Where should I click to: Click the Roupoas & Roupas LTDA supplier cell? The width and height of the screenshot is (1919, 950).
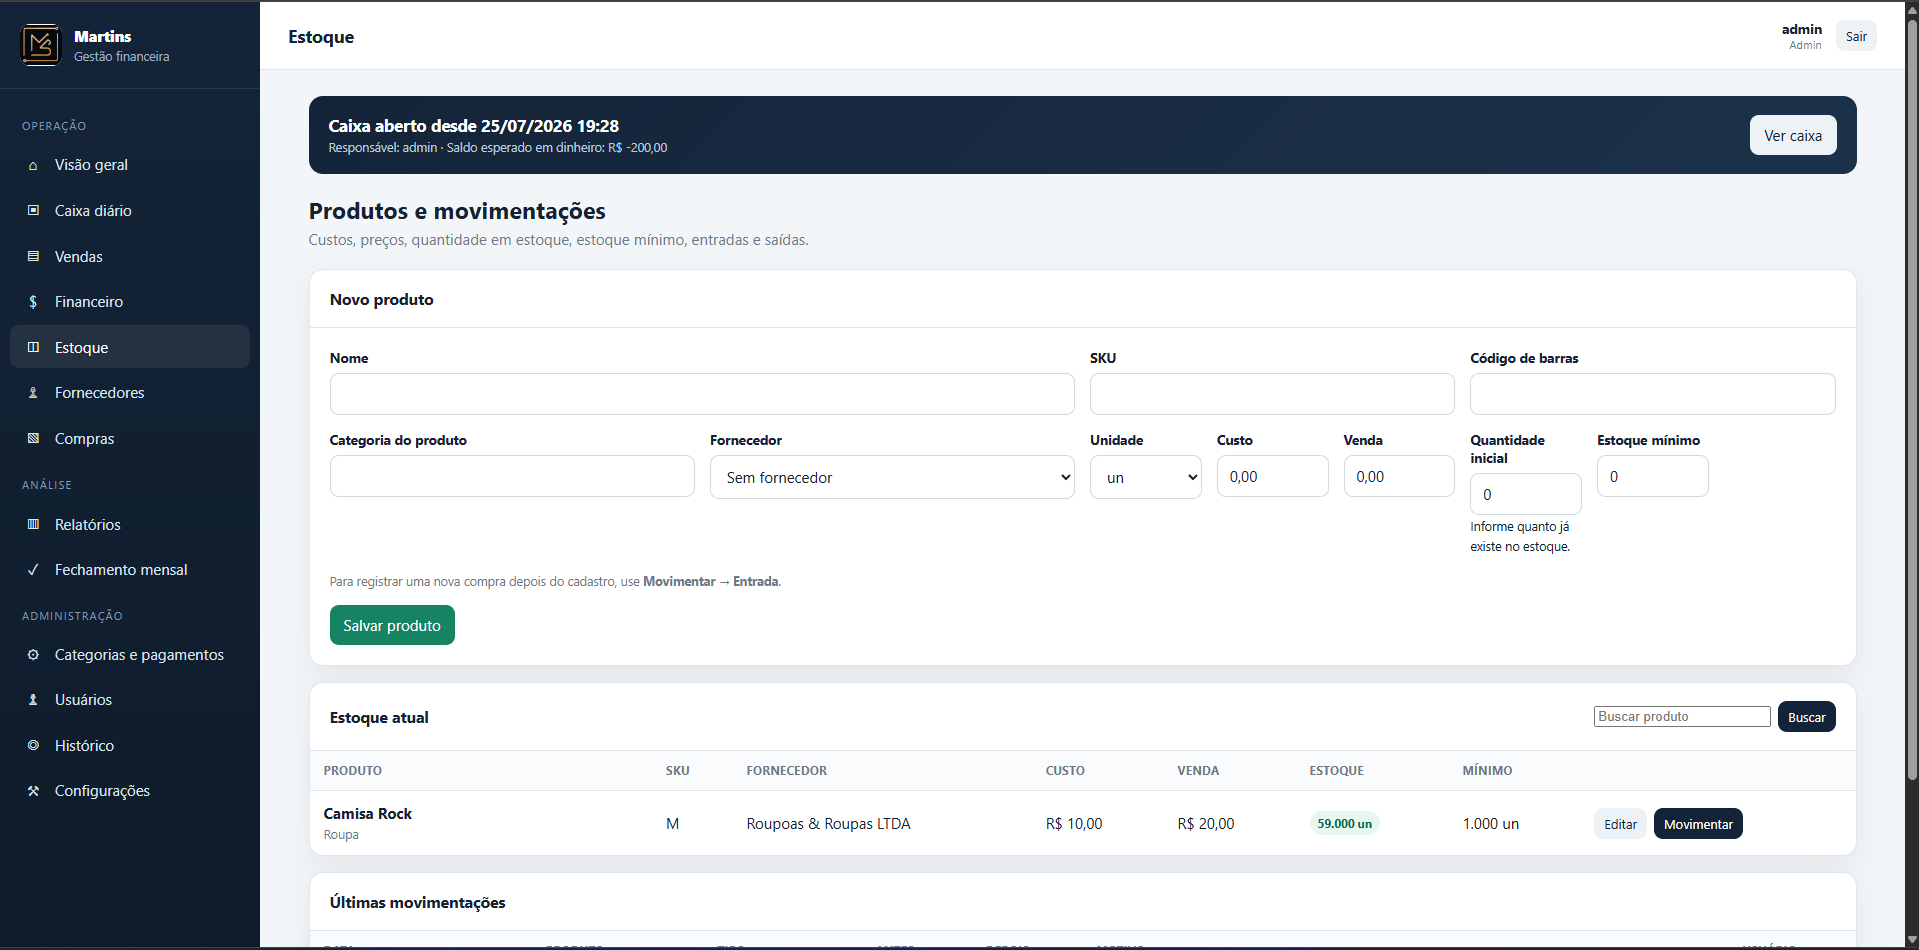tap(828, 824)
